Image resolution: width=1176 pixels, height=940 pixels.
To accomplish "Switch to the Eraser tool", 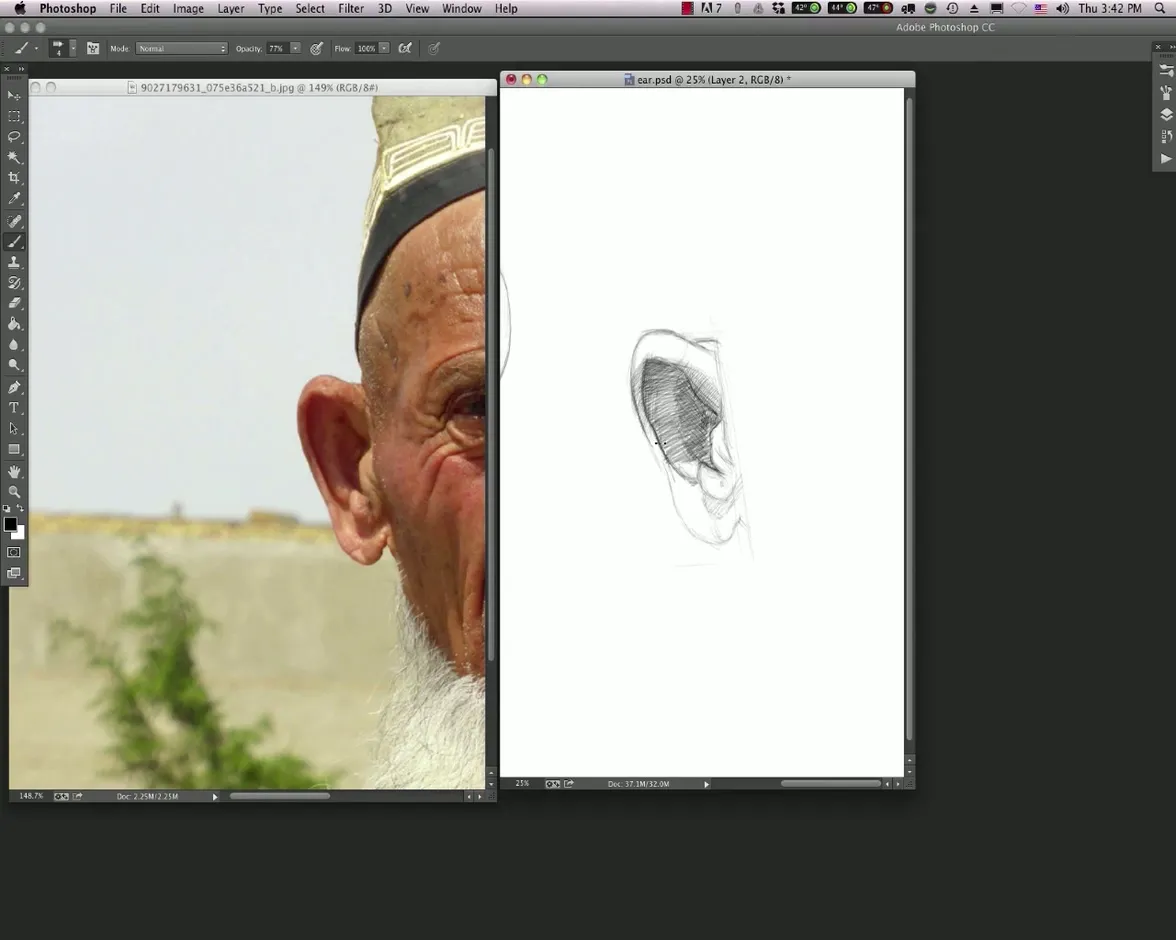I will tap(14, 303).
